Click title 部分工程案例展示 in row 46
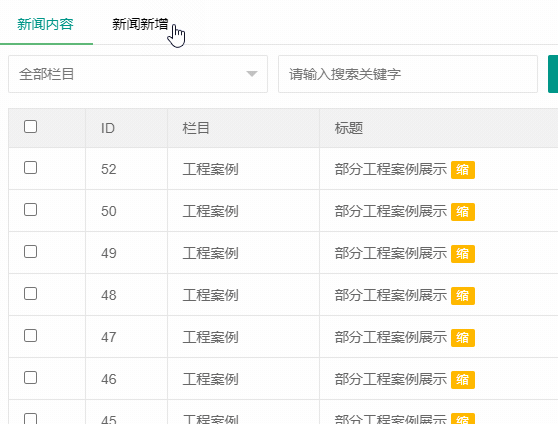Screen dimensions: 558x424 coord(390,379)
